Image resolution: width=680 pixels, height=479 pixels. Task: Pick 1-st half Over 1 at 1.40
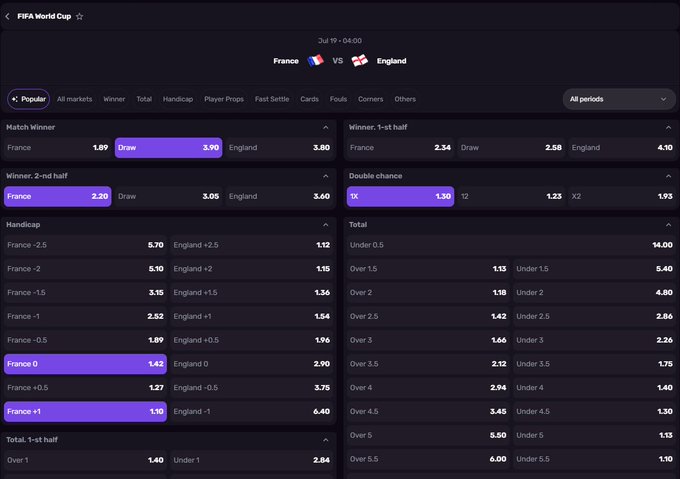(85, 460)
